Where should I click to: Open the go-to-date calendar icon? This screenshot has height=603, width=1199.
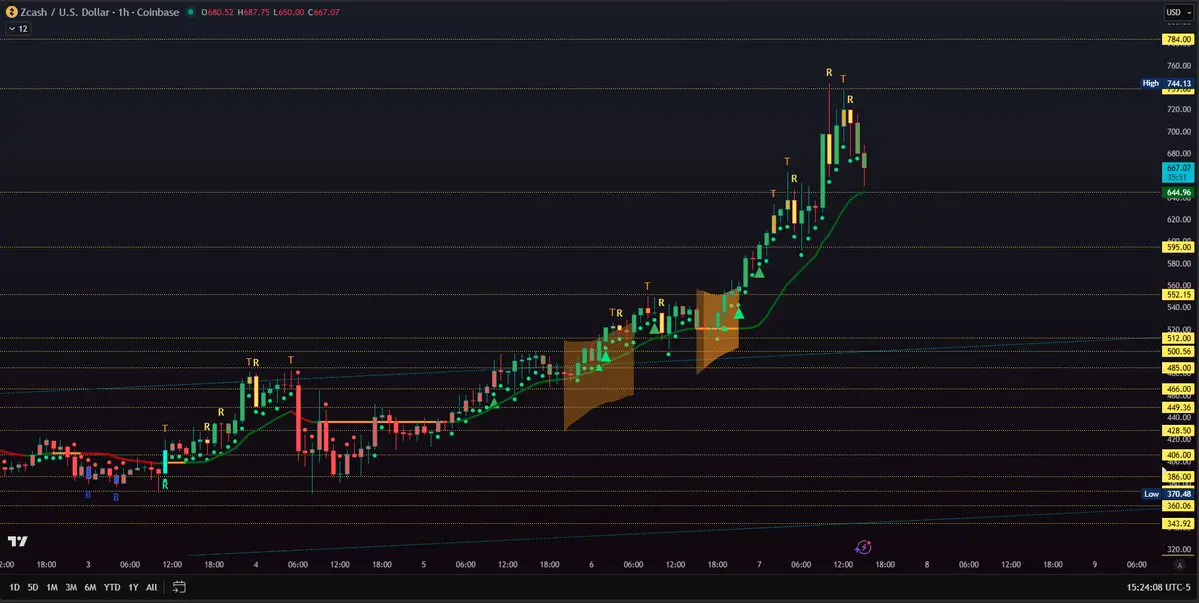tap(179, 587)
